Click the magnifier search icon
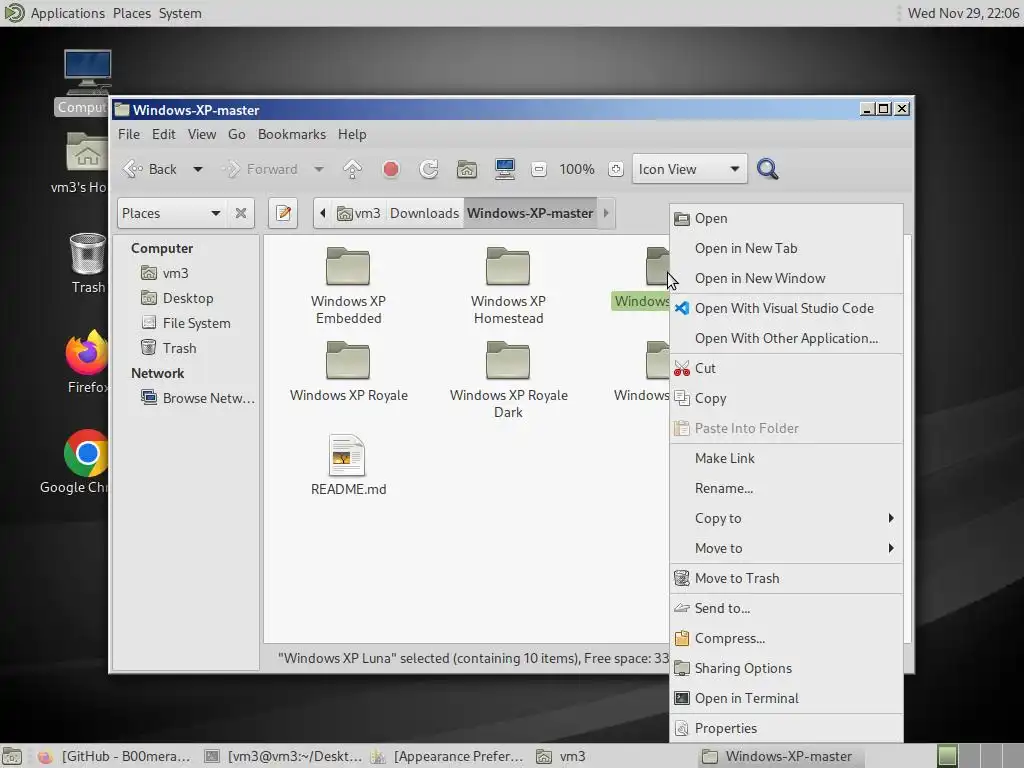1024x768 pixels. [x=767, y=169]
